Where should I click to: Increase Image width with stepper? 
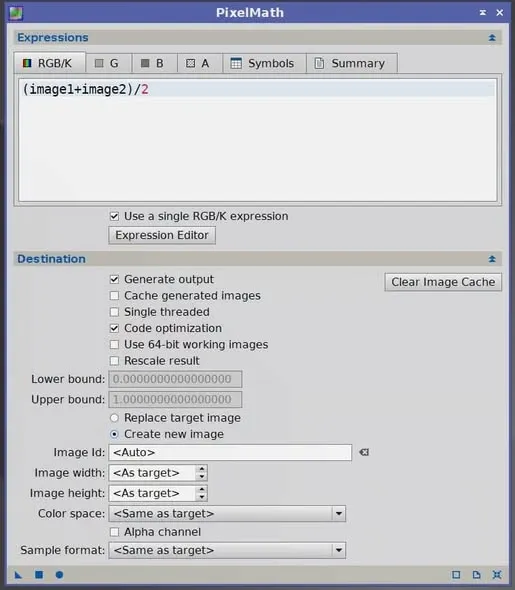pos(202,469)
